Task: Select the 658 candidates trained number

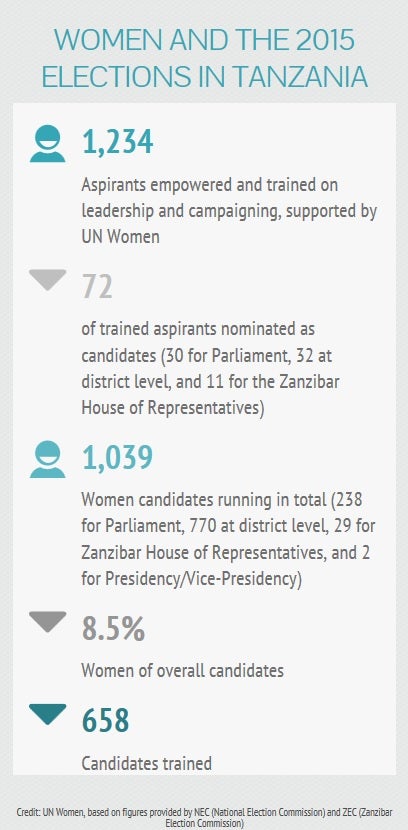Action: click(x=105, y=720)
